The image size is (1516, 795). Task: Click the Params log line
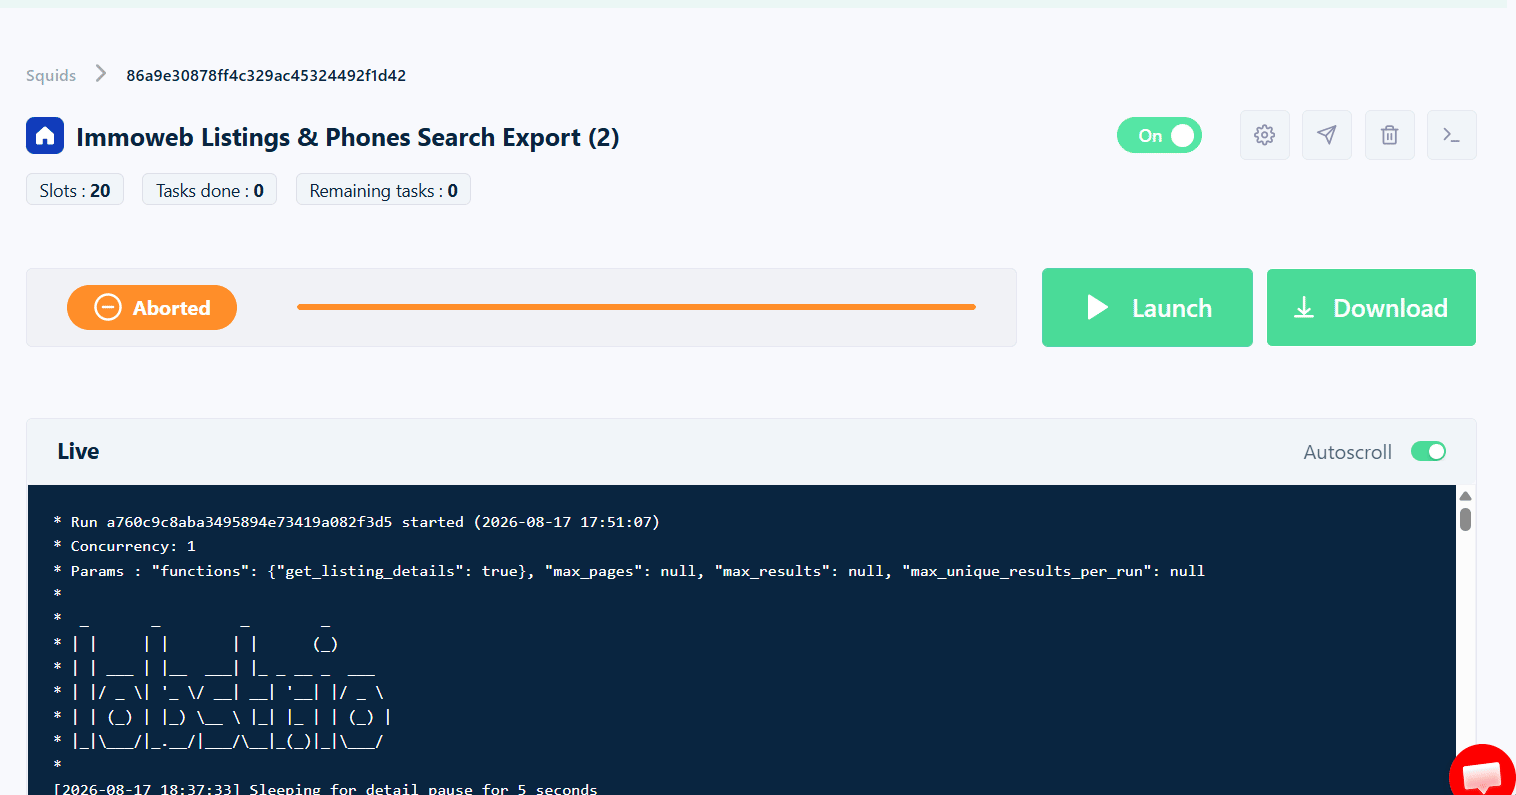[629, 571]
